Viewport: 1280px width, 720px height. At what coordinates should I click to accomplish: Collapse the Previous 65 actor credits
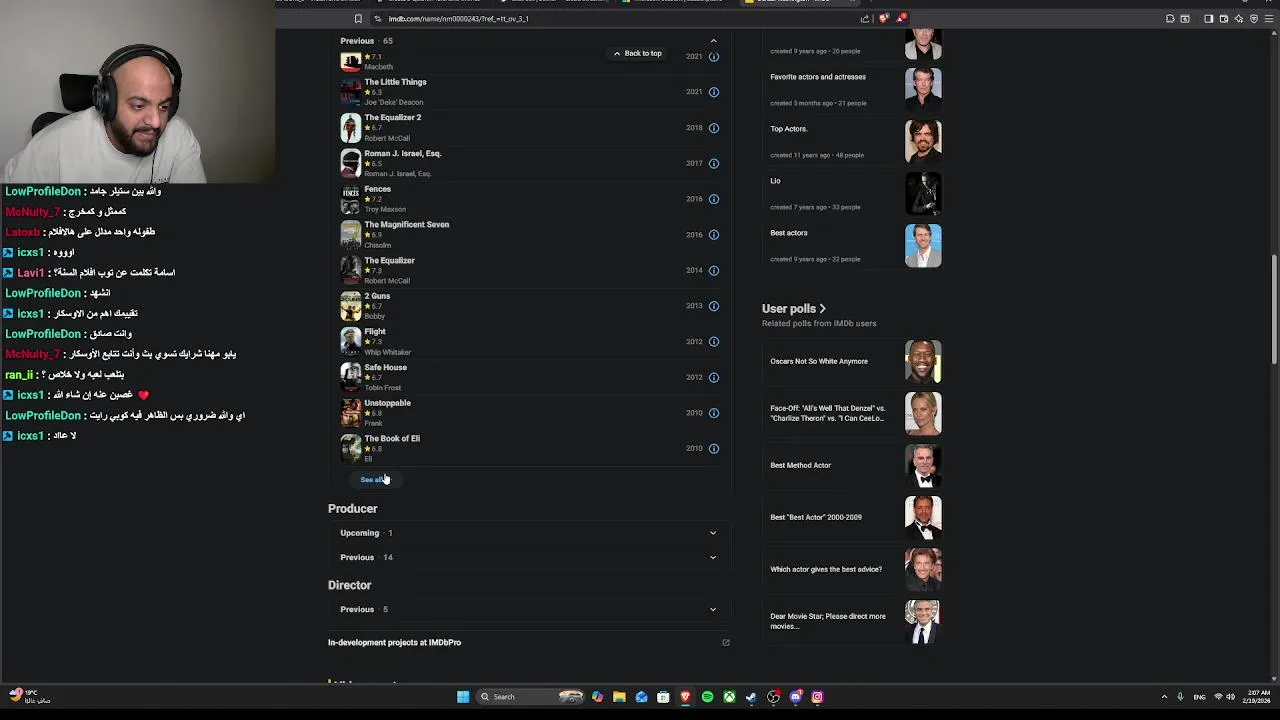[713, 41]
